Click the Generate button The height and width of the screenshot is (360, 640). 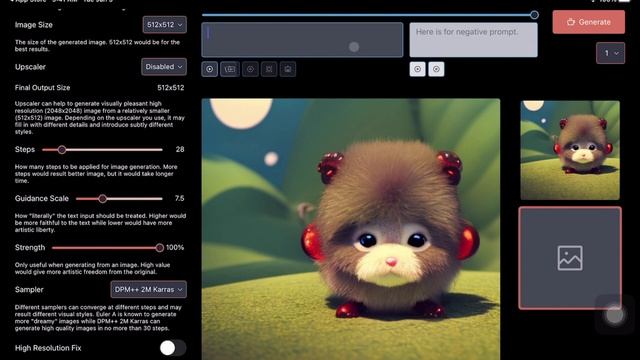click(589, 22)
